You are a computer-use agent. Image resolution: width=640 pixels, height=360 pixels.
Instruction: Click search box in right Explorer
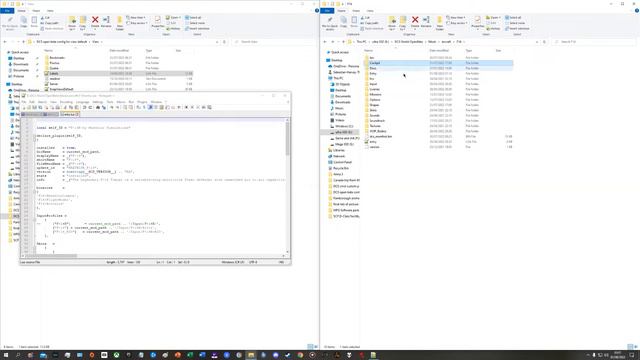(593, 42)
